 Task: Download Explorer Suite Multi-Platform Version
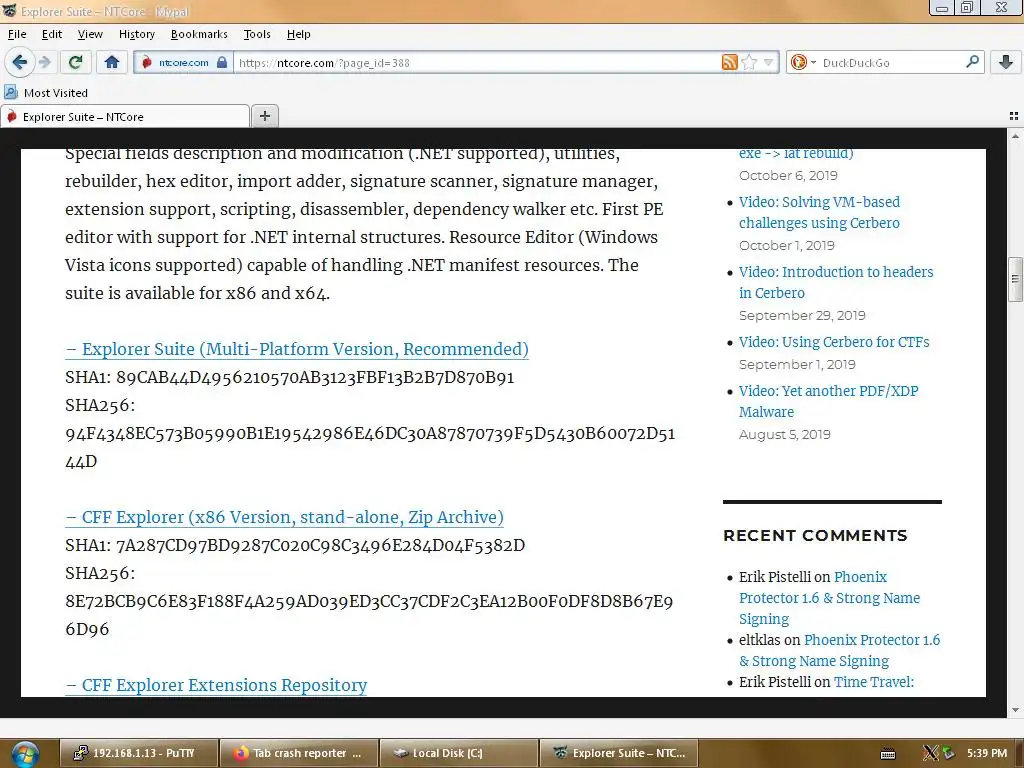click(296, 349)
